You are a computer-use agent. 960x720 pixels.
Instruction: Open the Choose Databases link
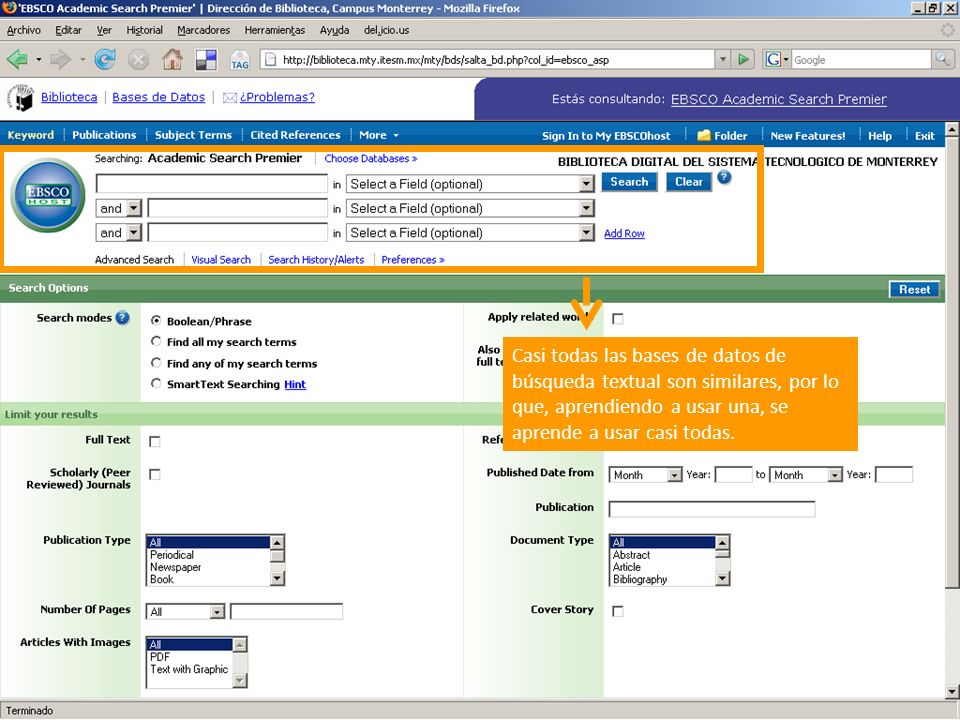(x=370, y=159)
